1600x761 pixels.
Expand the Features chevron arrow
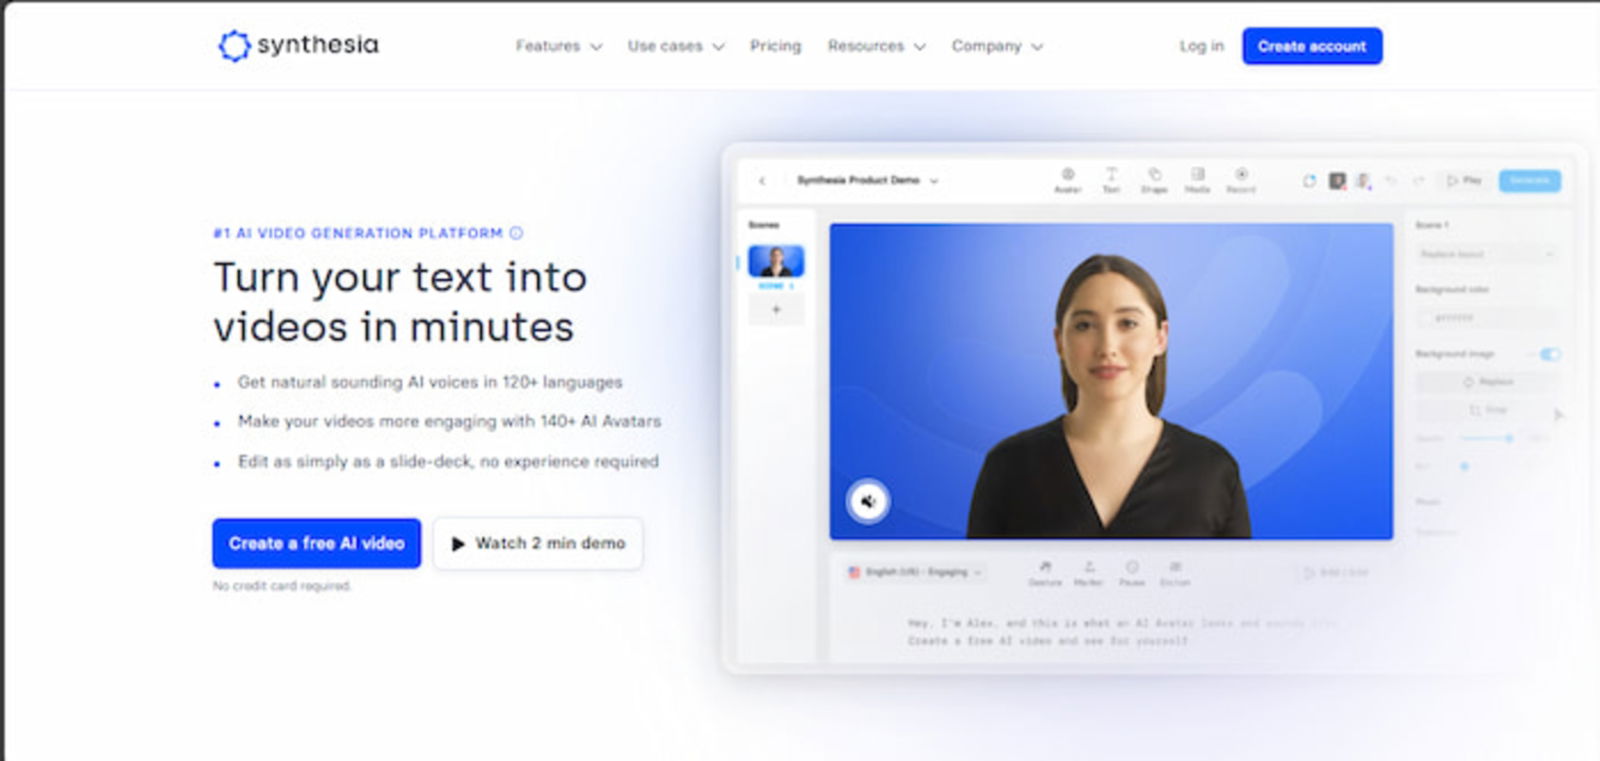[597, 47]
